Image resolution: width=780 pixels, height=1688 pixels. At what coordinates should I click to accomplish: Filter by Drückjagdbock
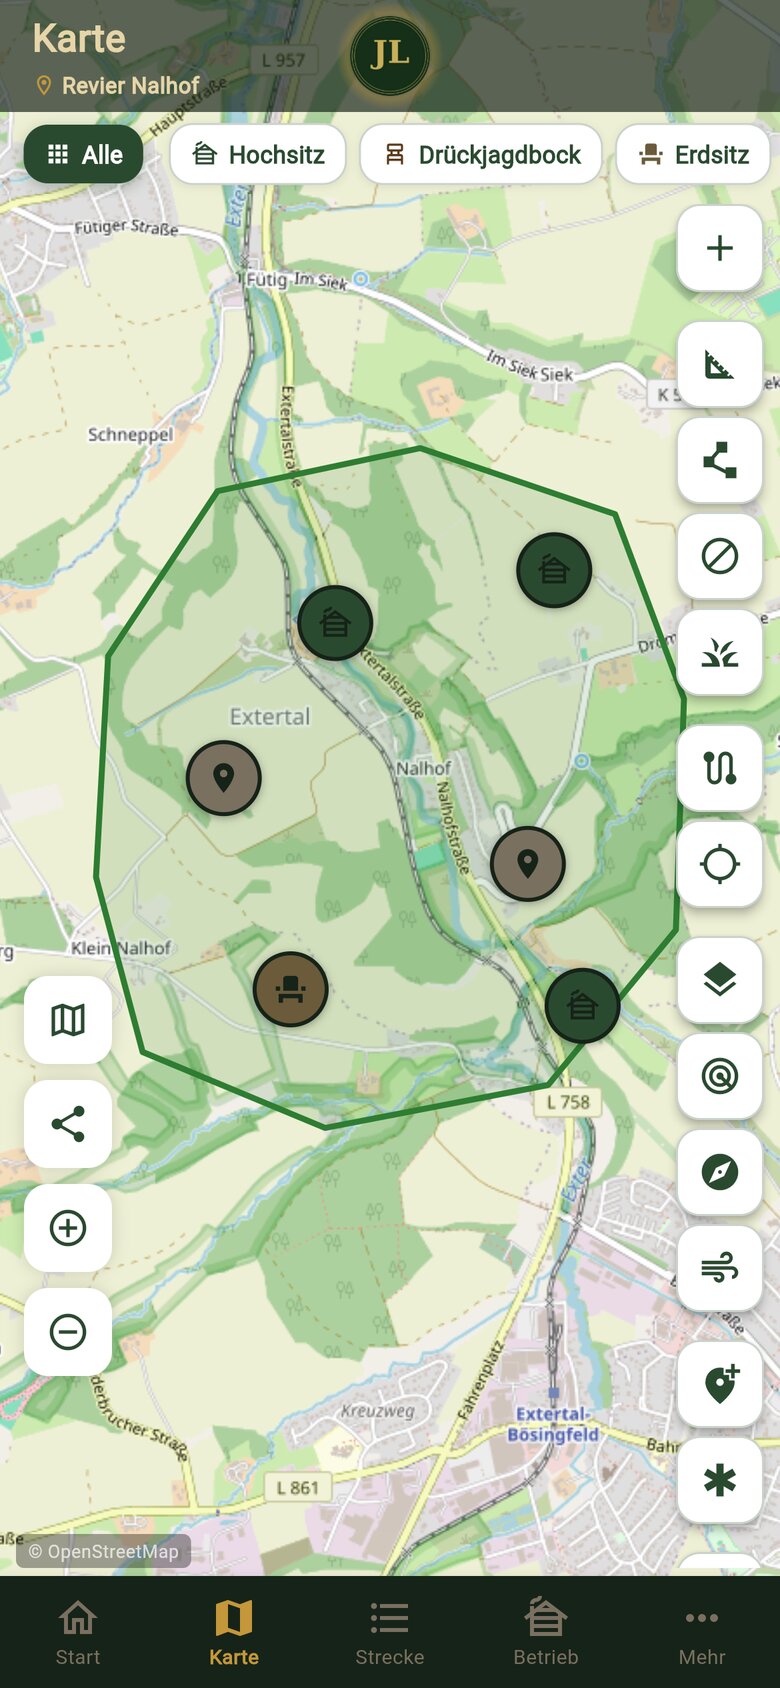pyautogui.click(x=481, y=154)
